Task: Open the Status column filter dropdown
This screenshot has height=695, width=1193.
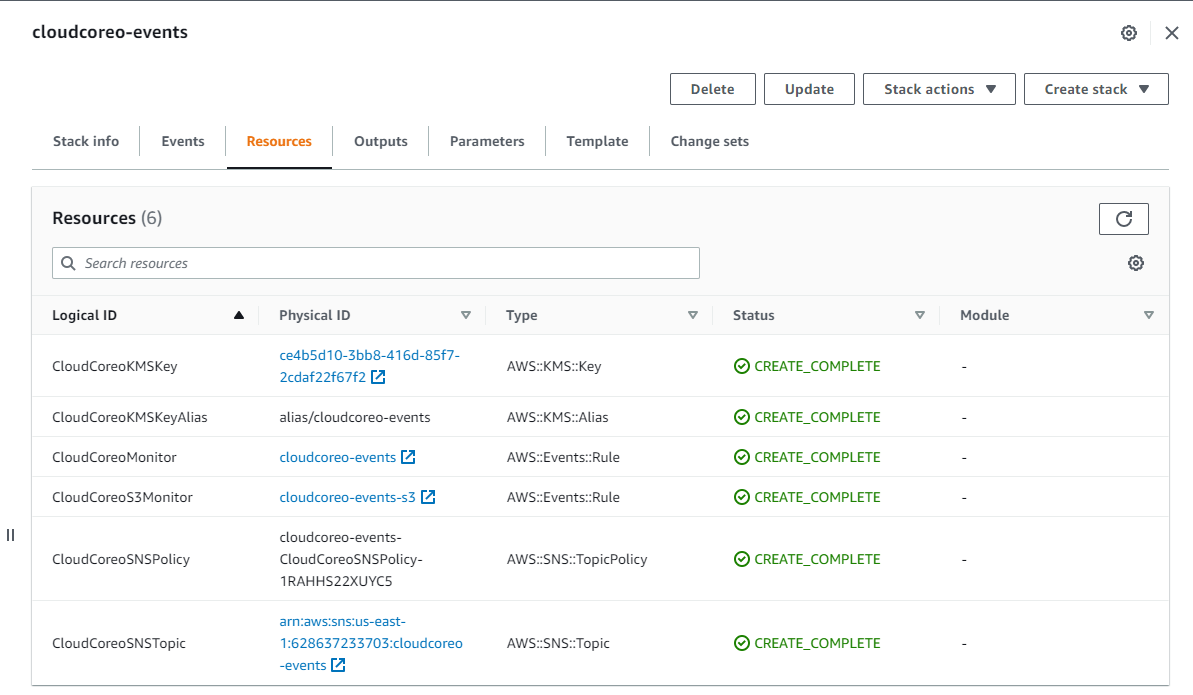Action: (x=919, y=314)
